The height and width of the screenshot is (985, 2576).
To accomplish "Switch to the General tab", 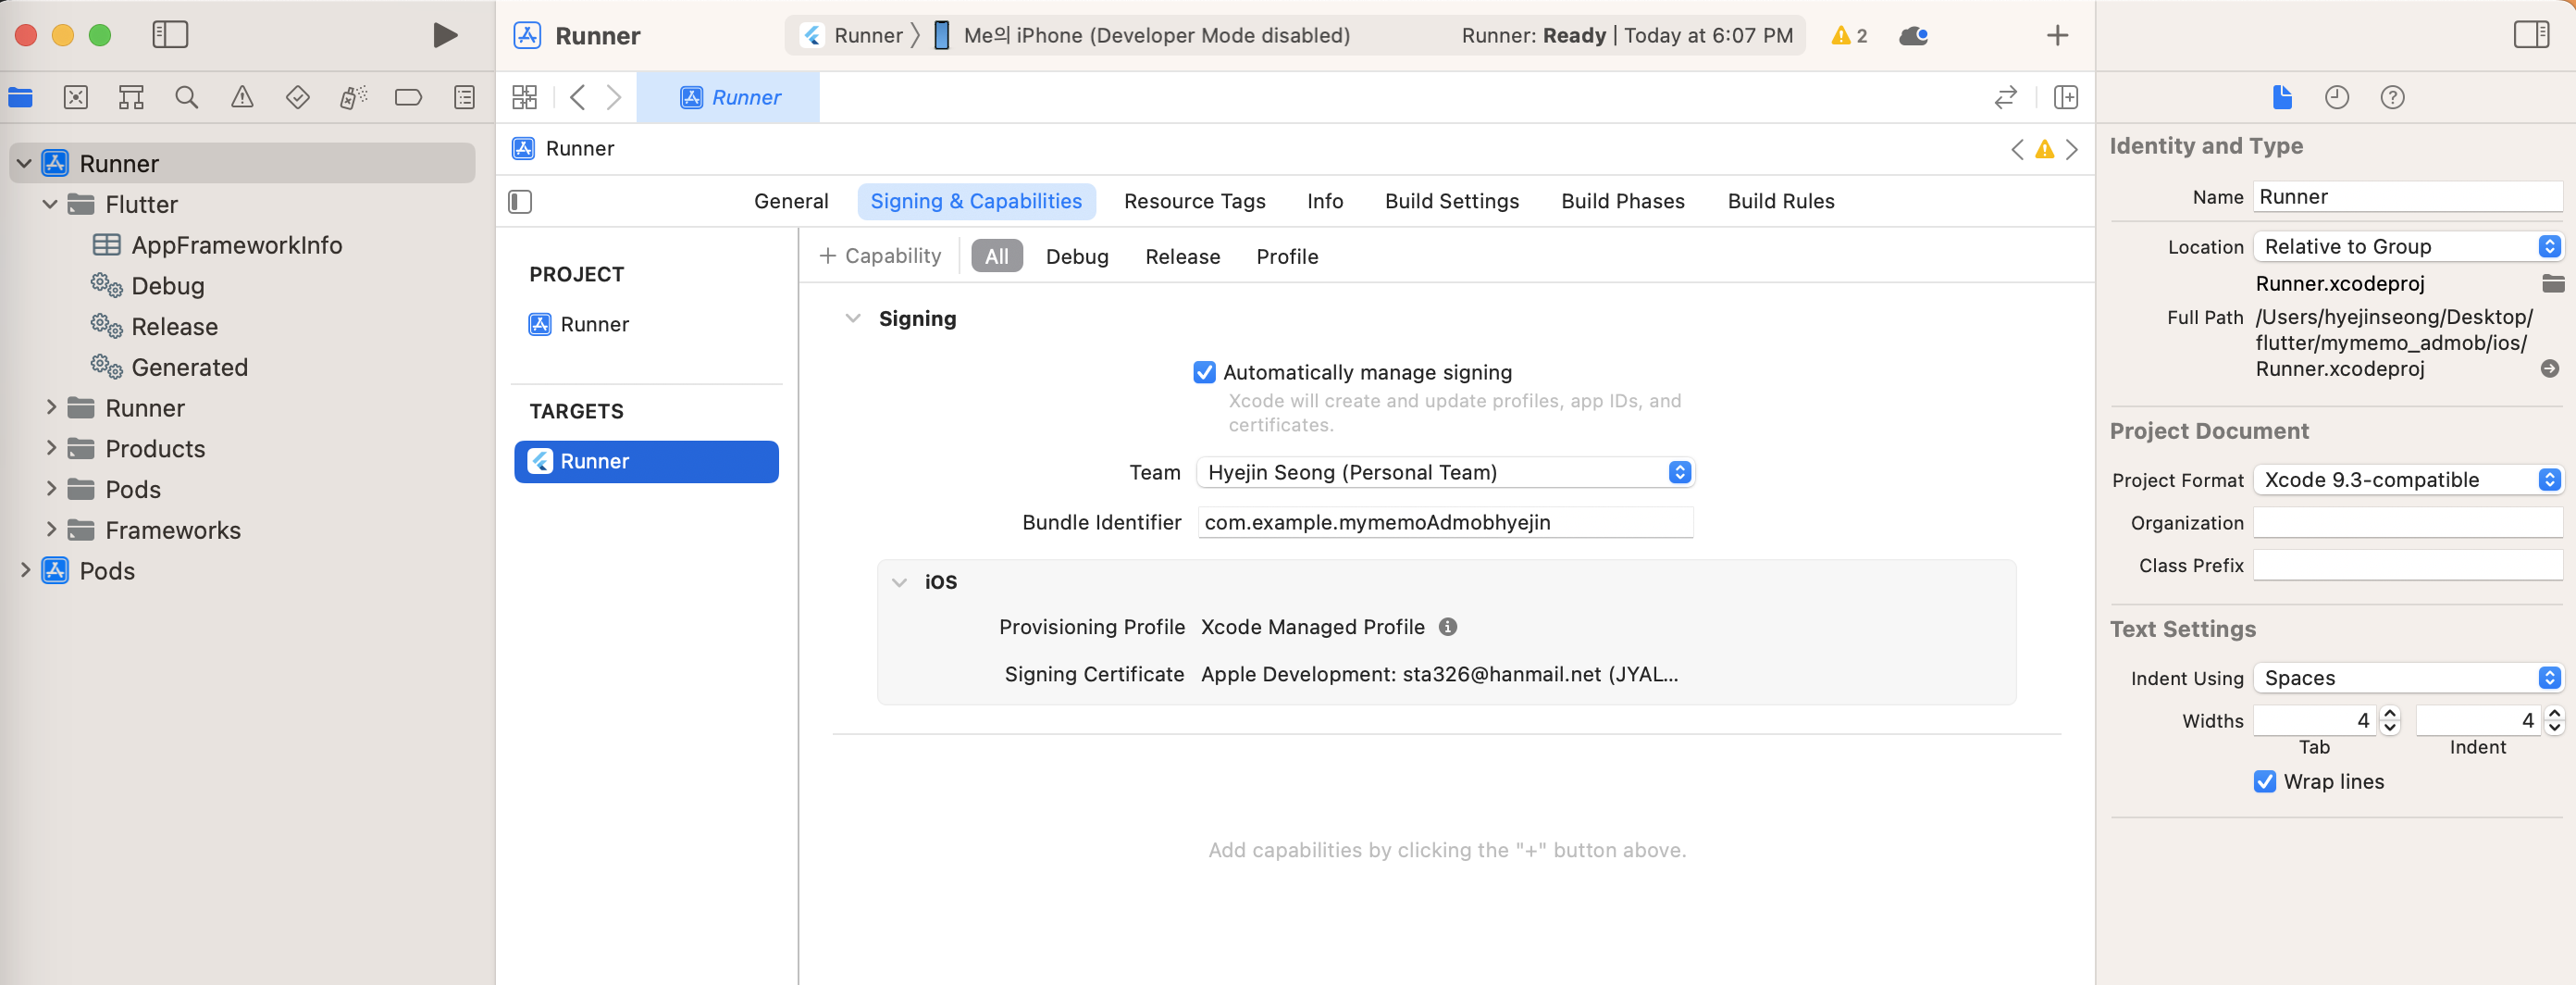I will pyautogui.click(x=791, y=202).
